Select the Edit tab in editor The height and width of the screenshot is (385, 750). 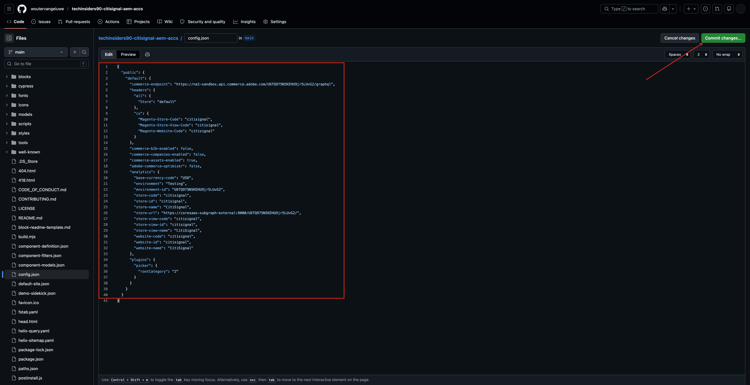tap(109, 55)
